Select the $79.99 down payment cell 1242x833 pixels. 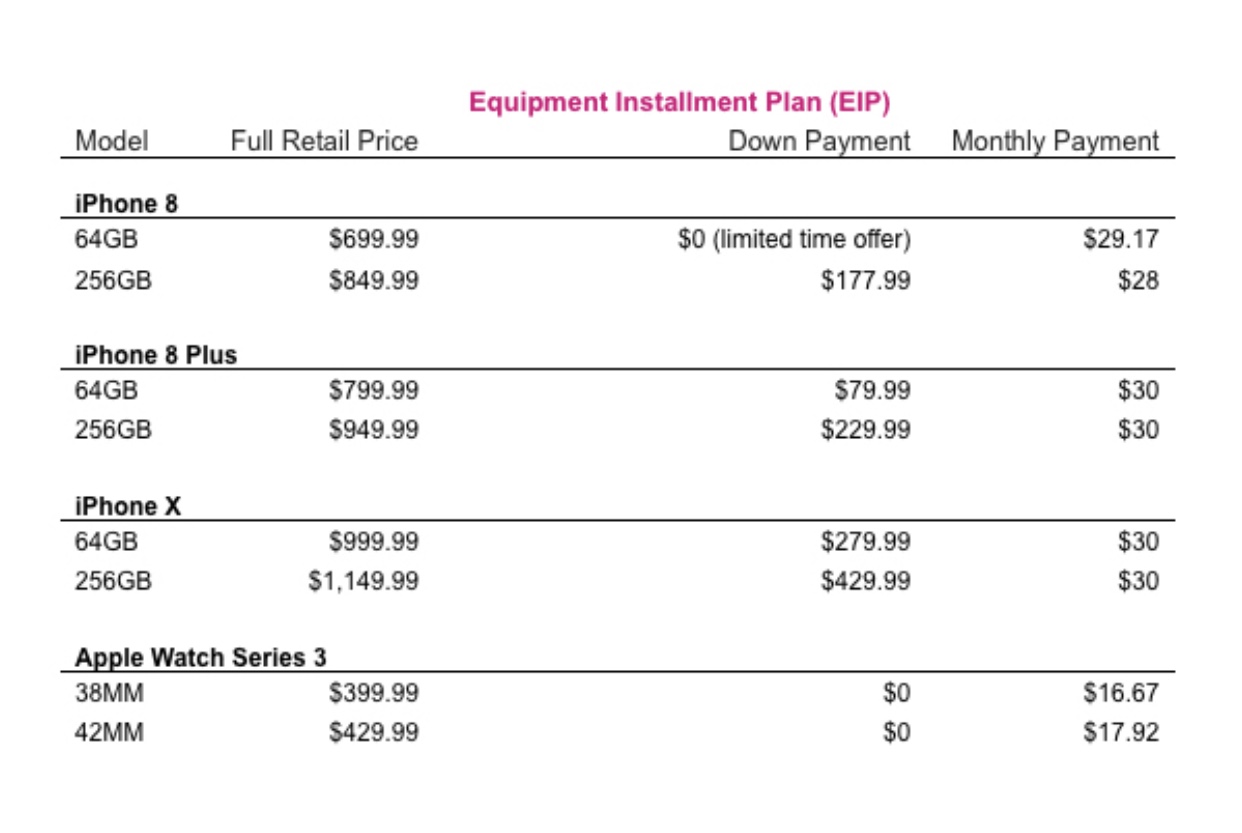[873, 390]
